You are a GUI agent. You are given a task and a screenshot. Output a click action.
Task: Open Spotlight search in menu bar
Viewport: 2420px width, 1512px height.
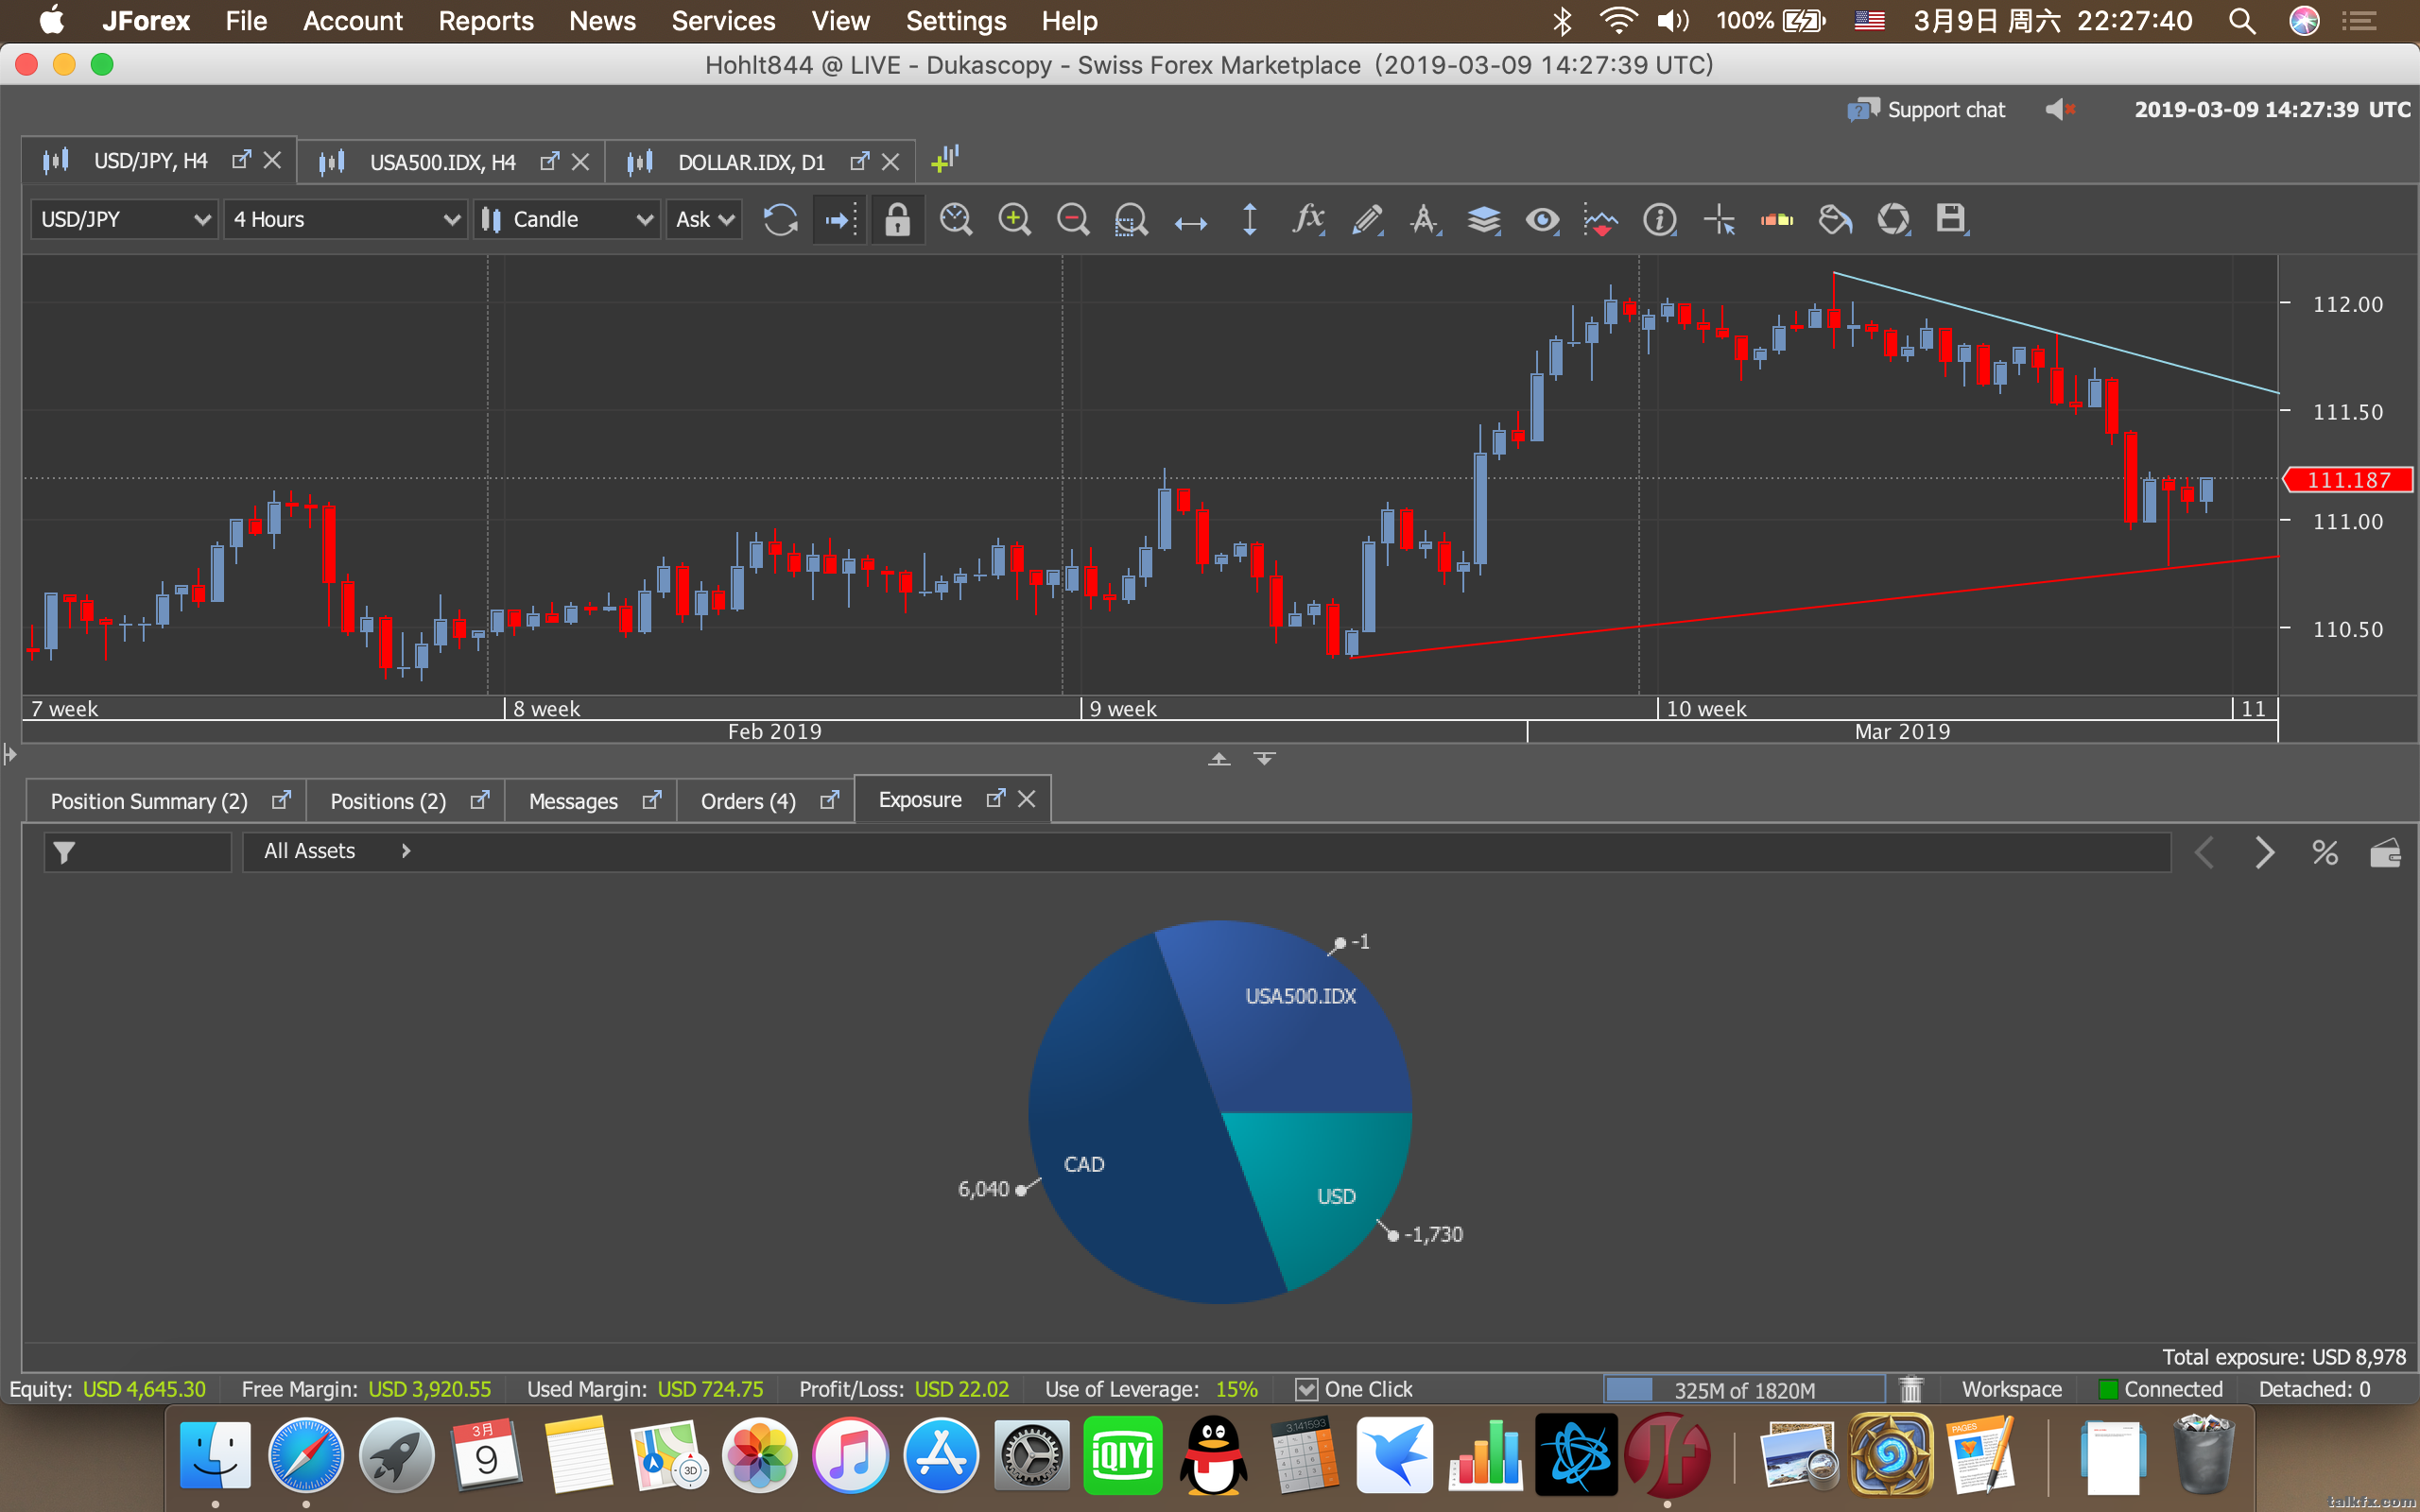point(2242,21)
